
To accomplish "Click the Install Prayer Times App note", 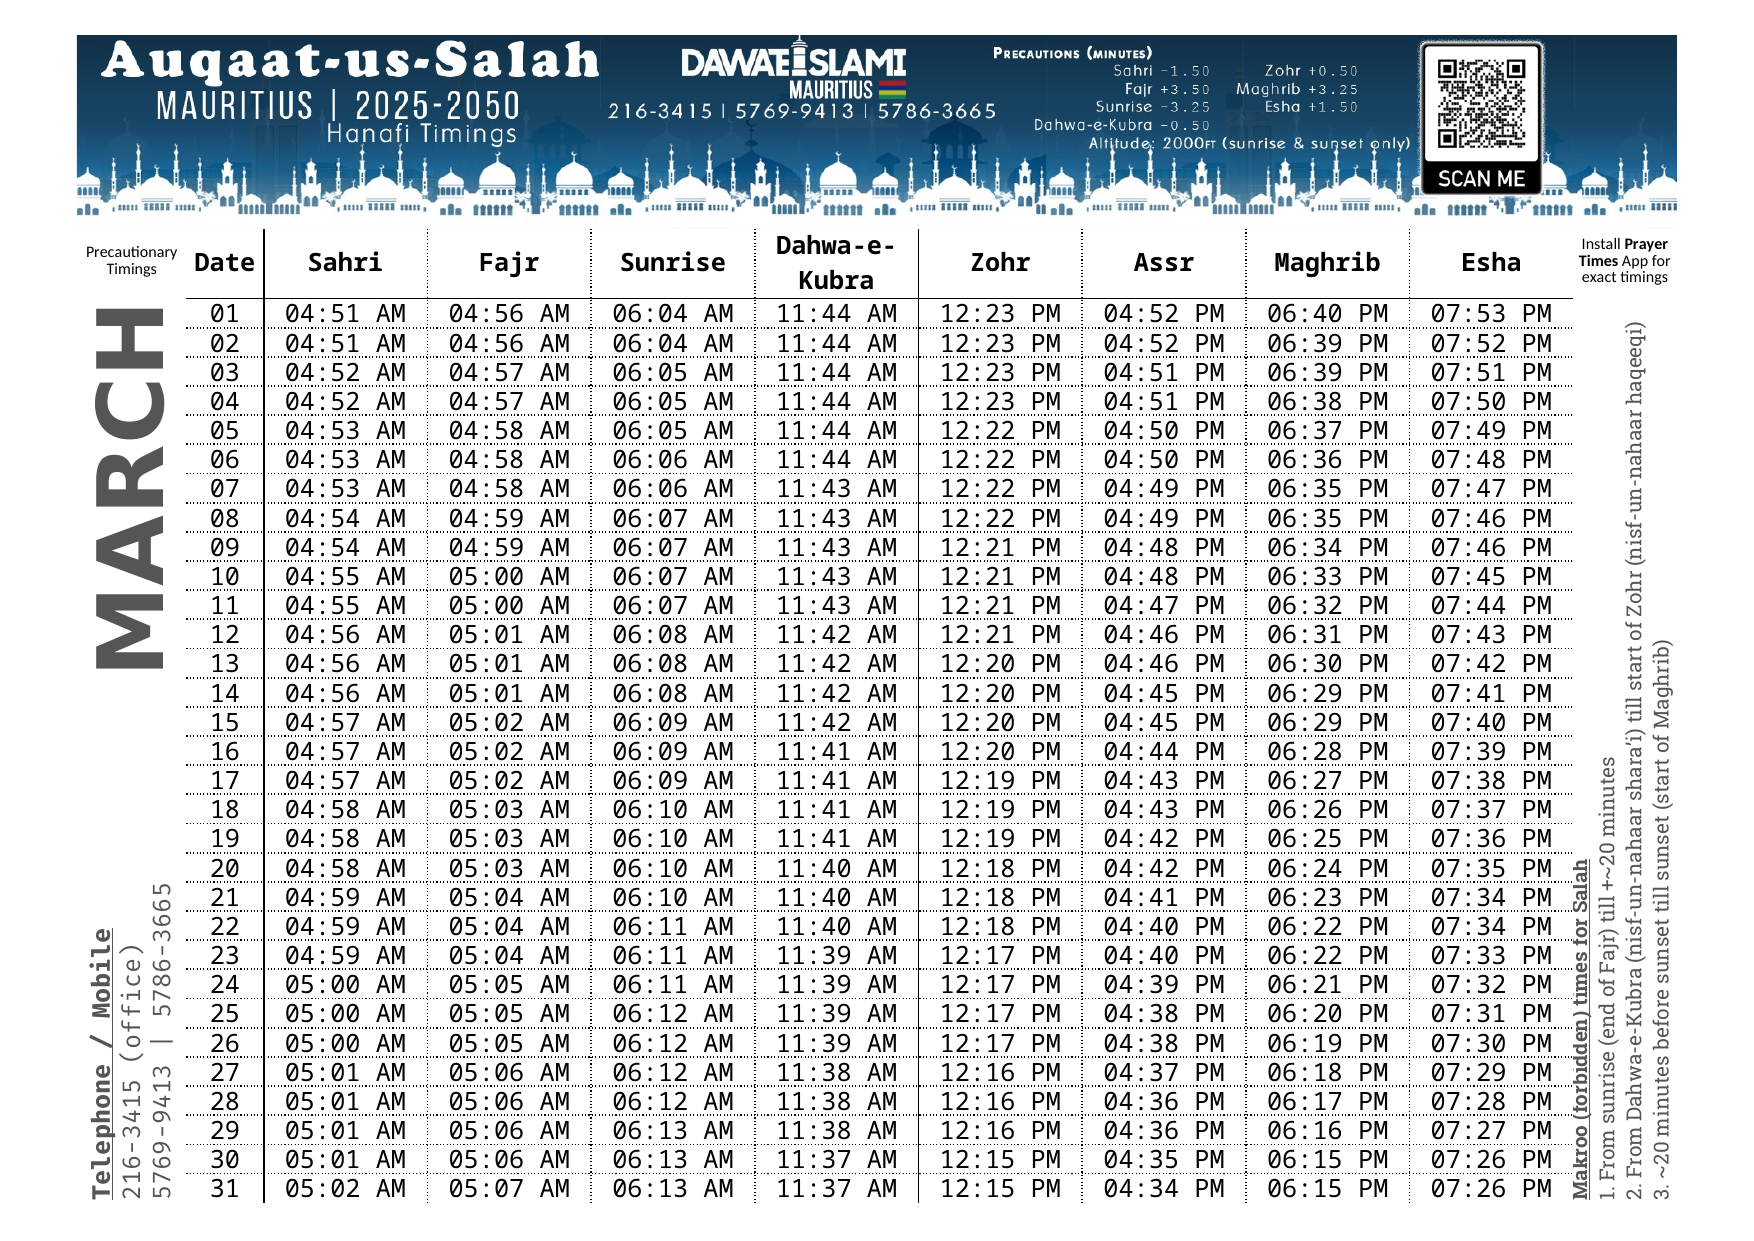I will pyautogui.click(x=1624, y=260).
